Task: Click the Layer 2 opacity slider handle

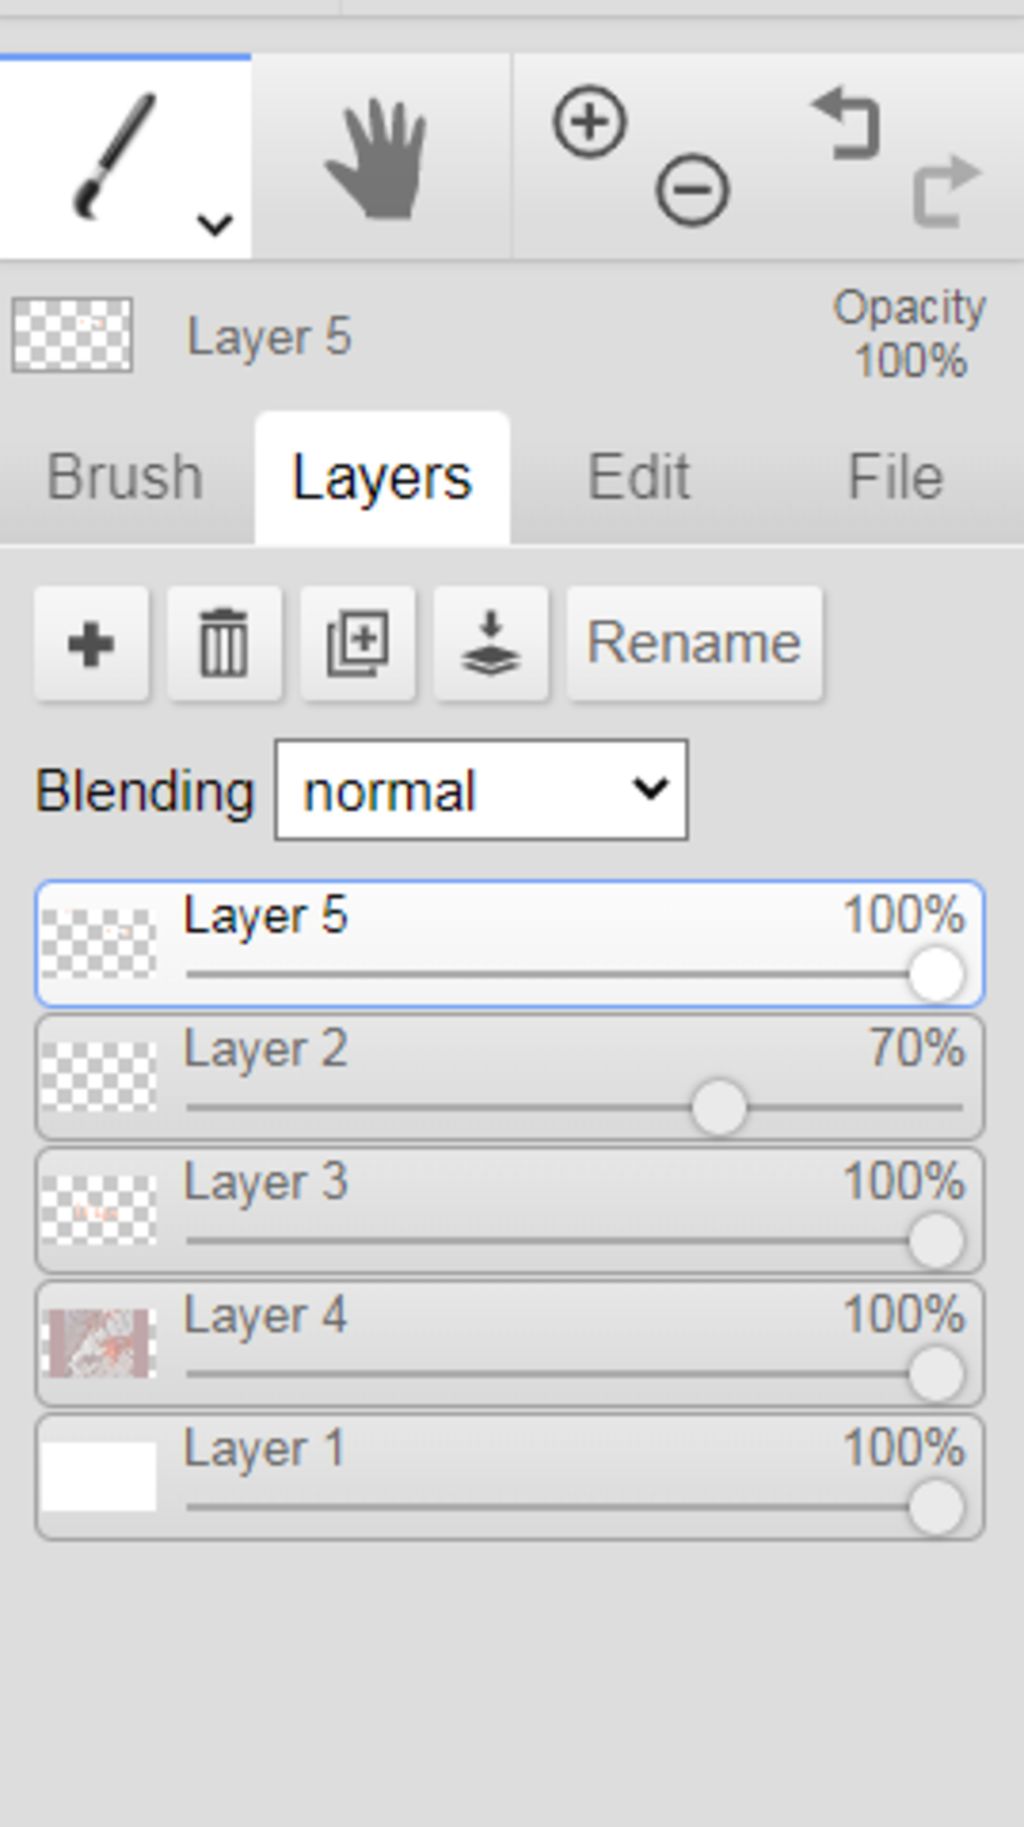Action: click(719, 1107)
